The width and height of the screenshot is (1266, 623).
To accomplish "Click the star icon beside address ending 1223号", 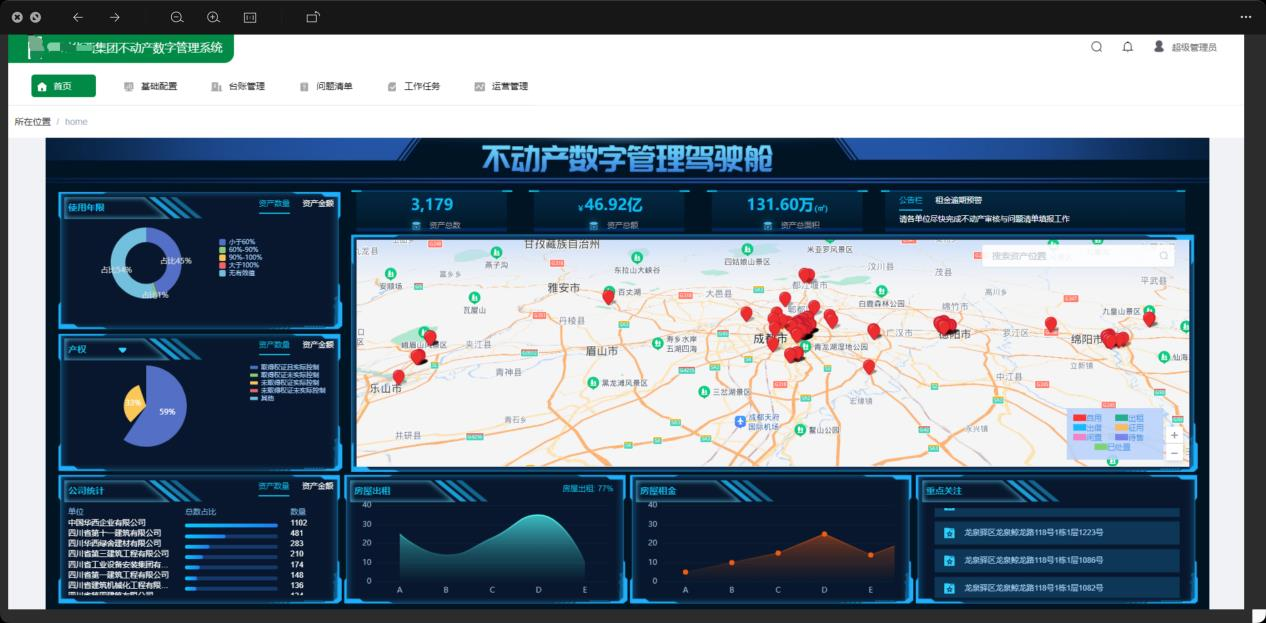I will (948, 533).
